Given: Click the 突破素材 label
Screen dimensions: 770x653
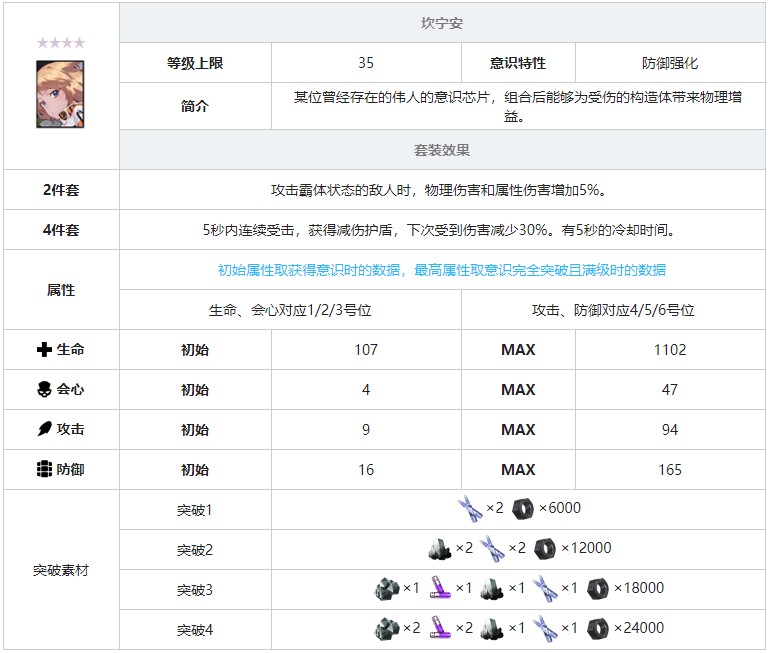Looking at the screenshot, I should pyautogui.click(x=61, y=570).
